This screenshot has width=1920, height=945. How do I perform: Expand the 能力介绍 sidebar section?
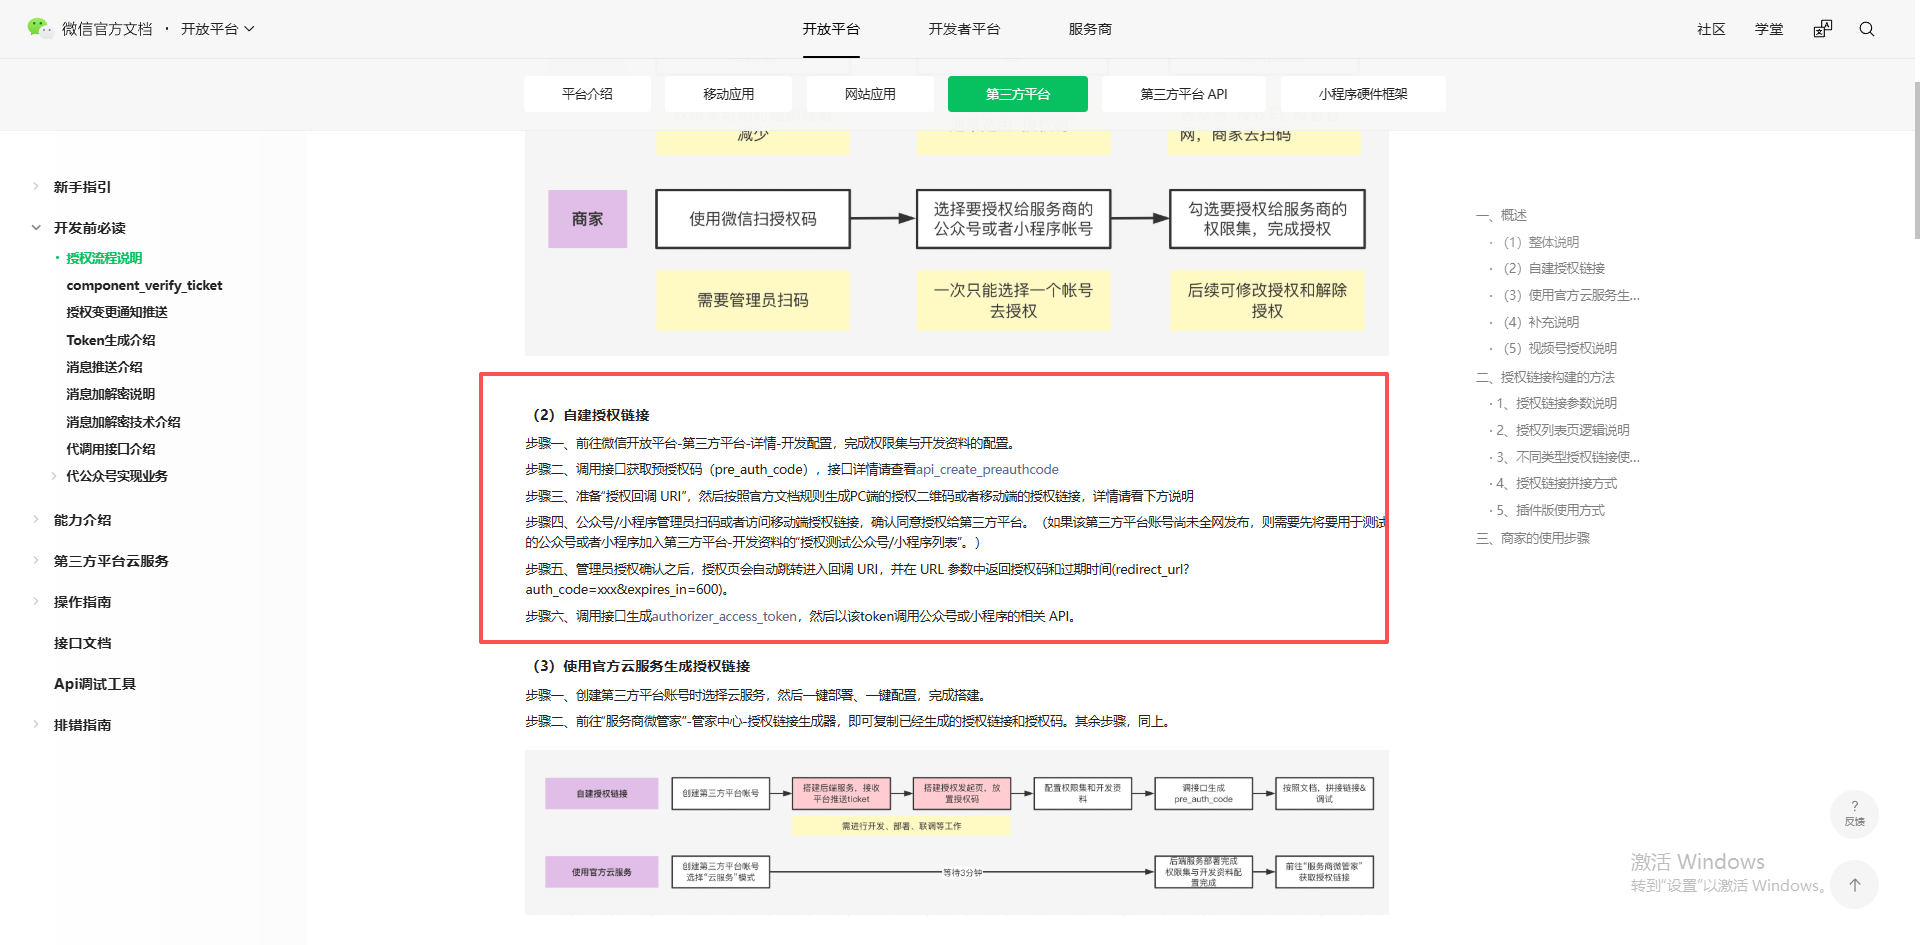36,520
